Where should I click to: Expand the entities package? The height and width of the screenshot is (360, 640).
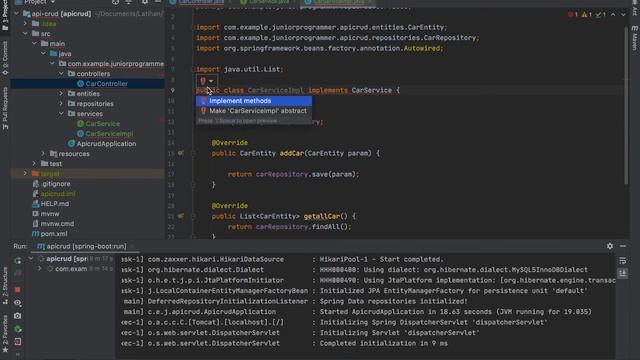tap(61, 93)
